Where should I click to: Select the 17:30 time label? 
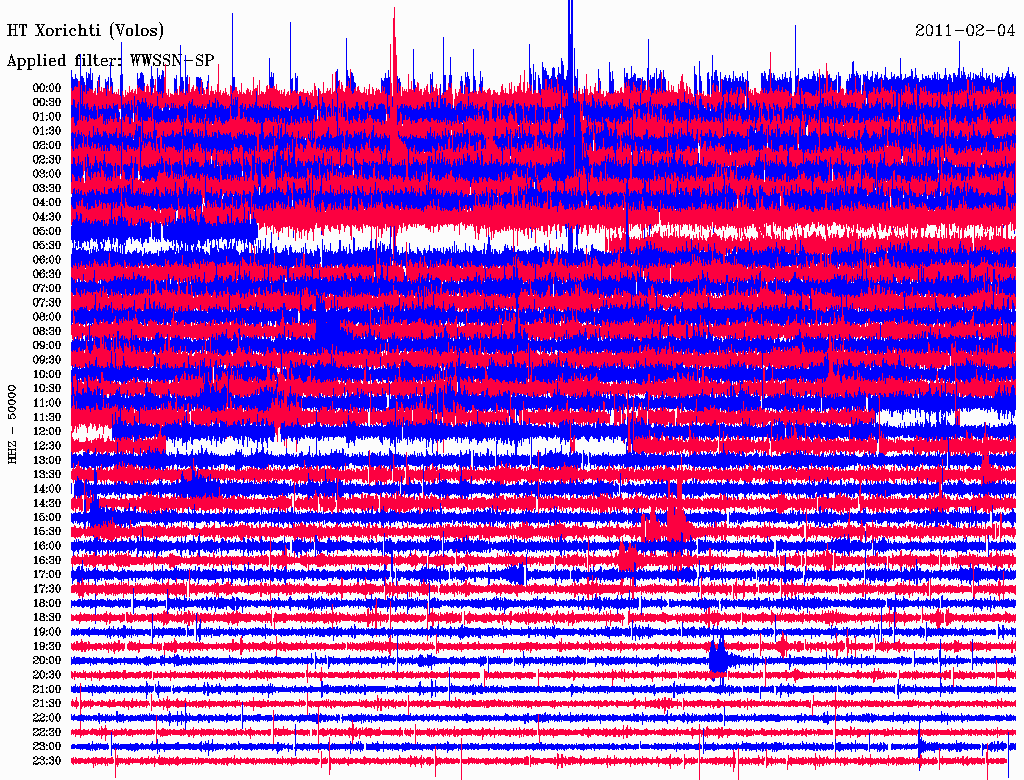pos(47,589)
